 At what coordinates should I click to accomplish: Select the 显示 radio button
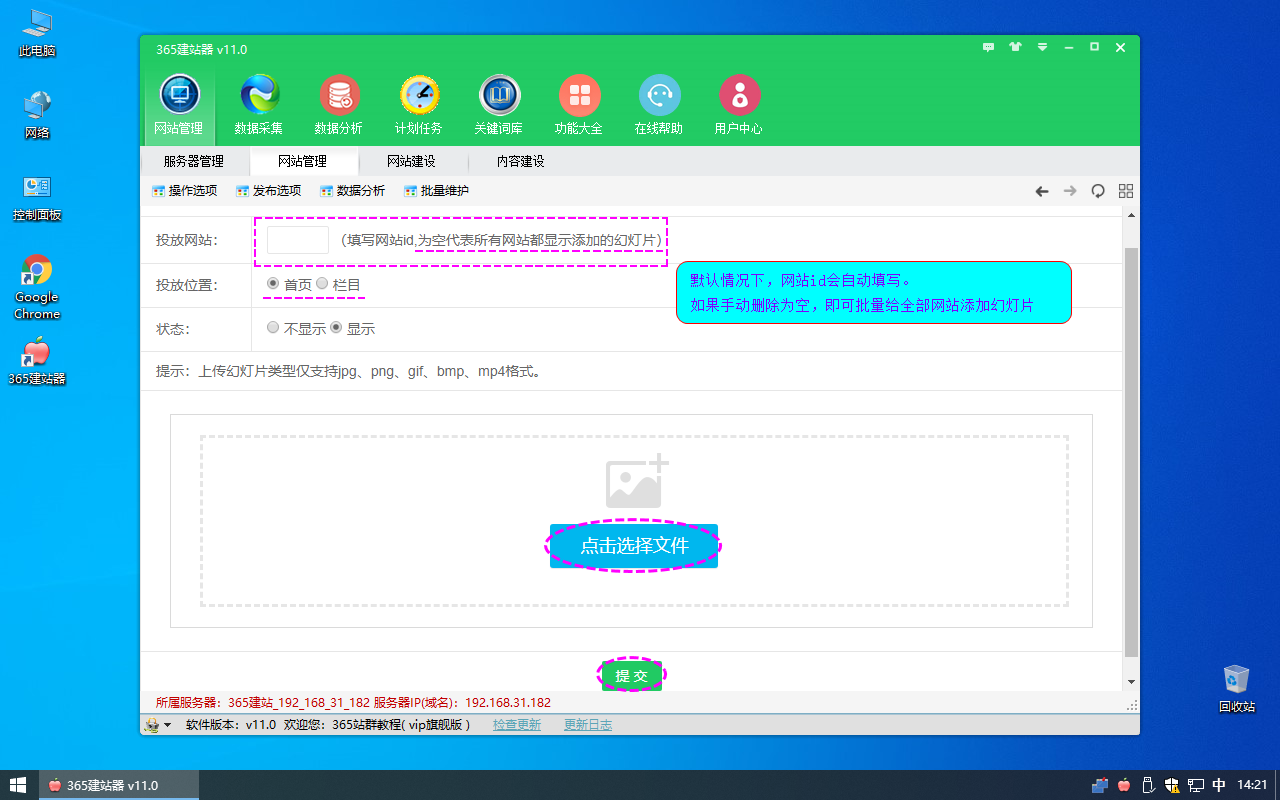click(336, 327)
